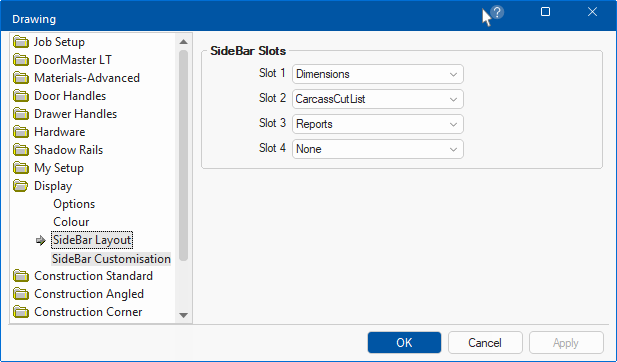Select the Colour item under Display

coord(71,222)
